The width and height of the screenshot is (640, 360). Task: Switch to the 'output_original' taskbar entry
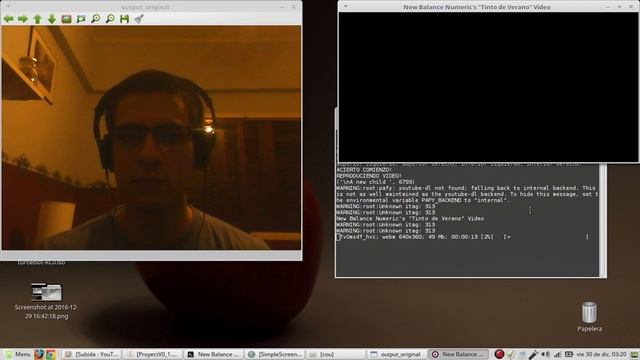point(397,354)
